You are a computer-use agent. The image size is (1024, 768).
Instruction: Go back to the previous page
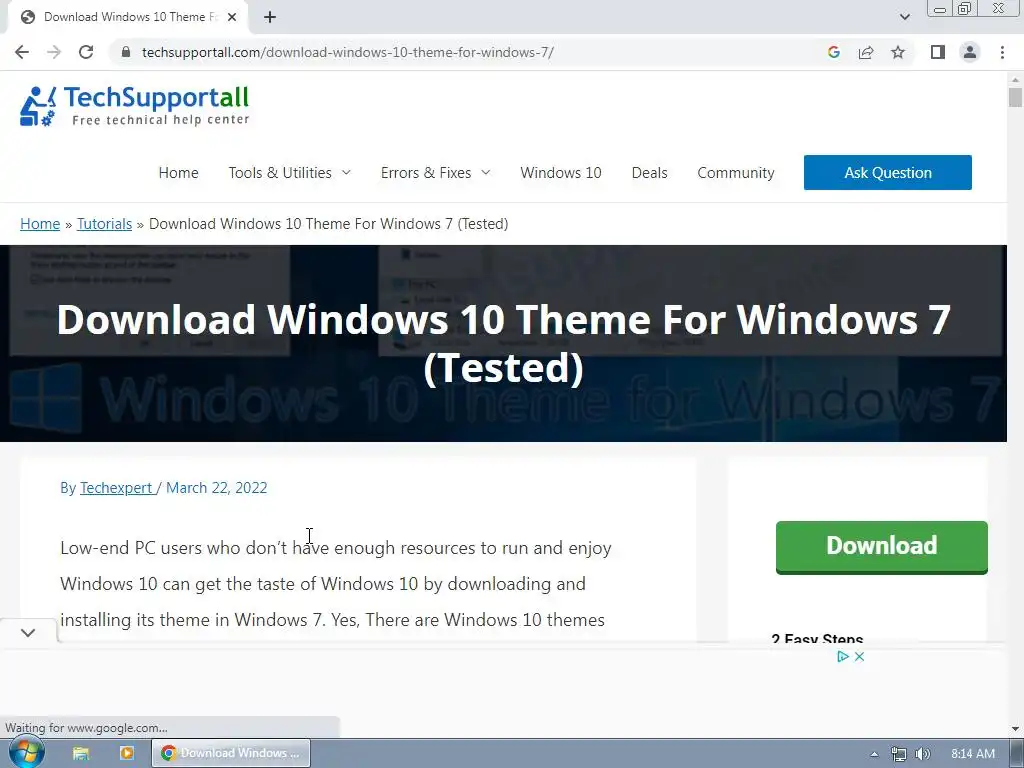[22, 52]
